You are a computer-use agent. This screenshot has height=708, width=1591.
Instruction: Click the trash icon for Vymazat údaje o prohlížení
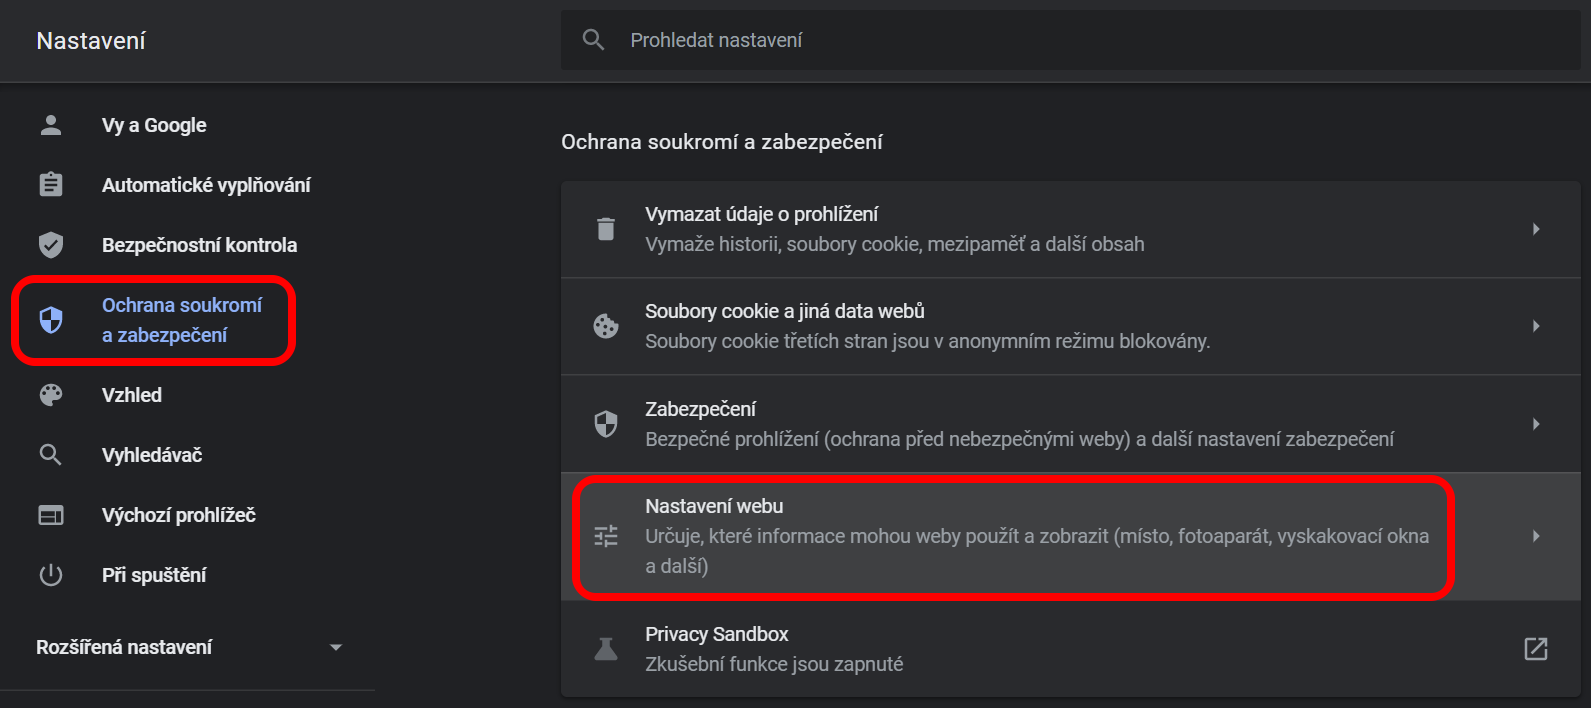[606, 229]
